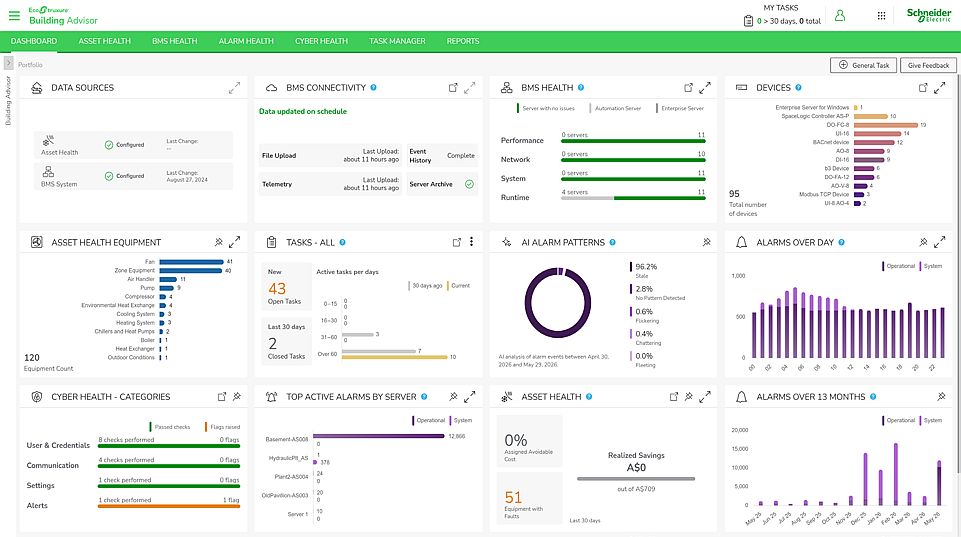Unpin the Alarms Over Day widget
This screenshot has height=537, width=961.
(x=923, y=242)
